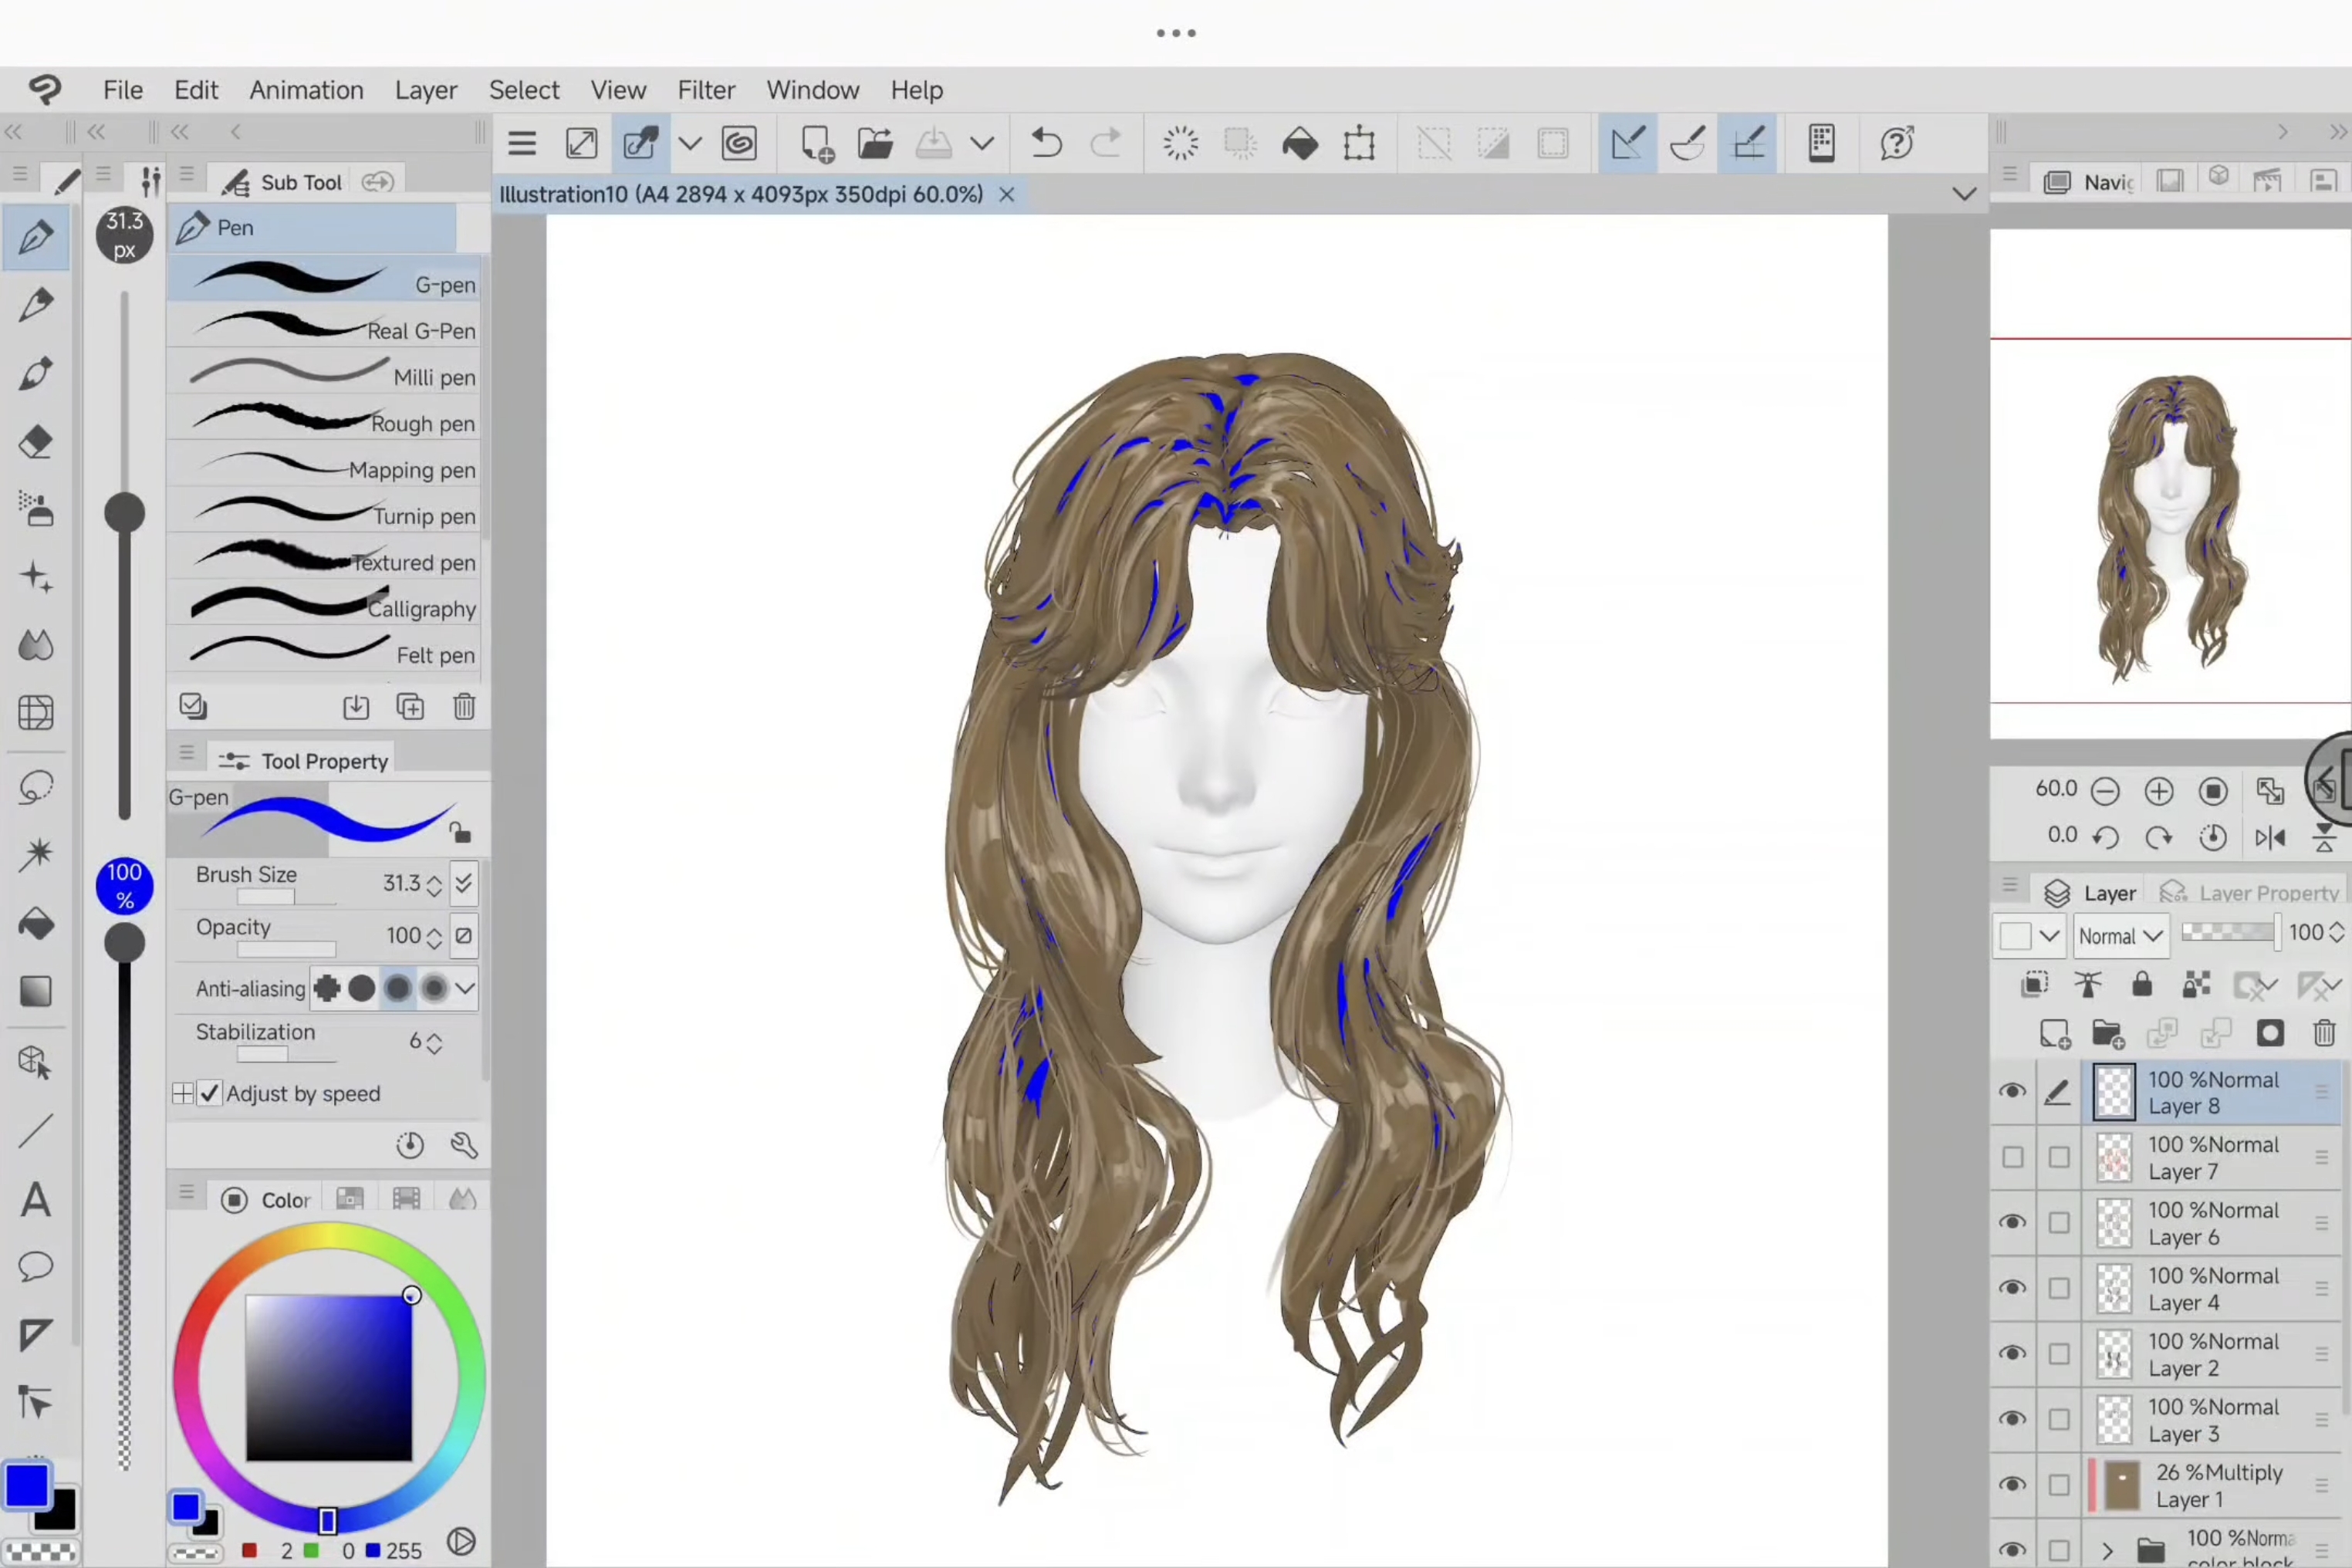Click the Zoom In icon in the Navigator
Image resolution: width=2352 pixels, height=1568 pixels.
click(x=2159, y=791)
